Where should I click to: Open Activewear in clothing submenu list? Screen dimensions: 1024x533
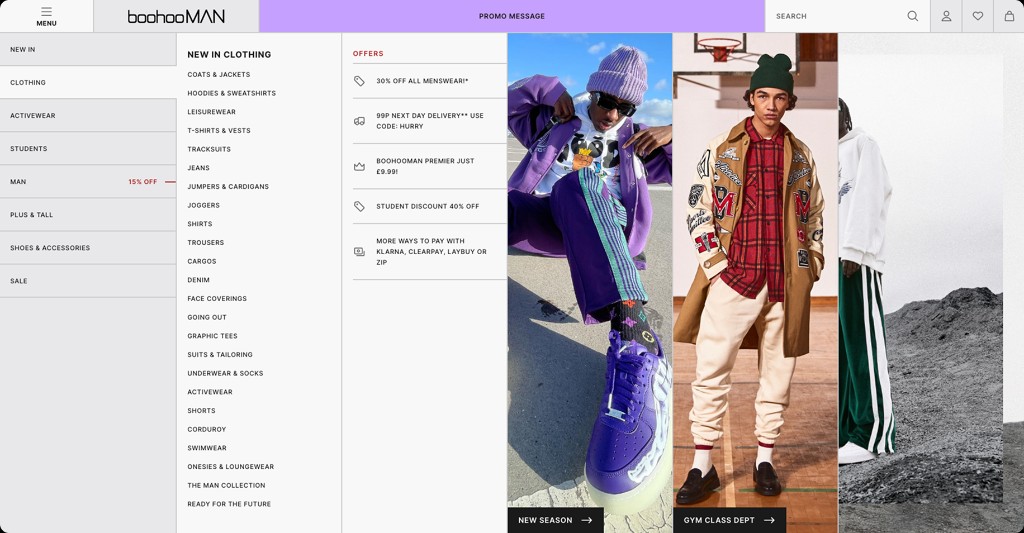click(x=210, y=392)
